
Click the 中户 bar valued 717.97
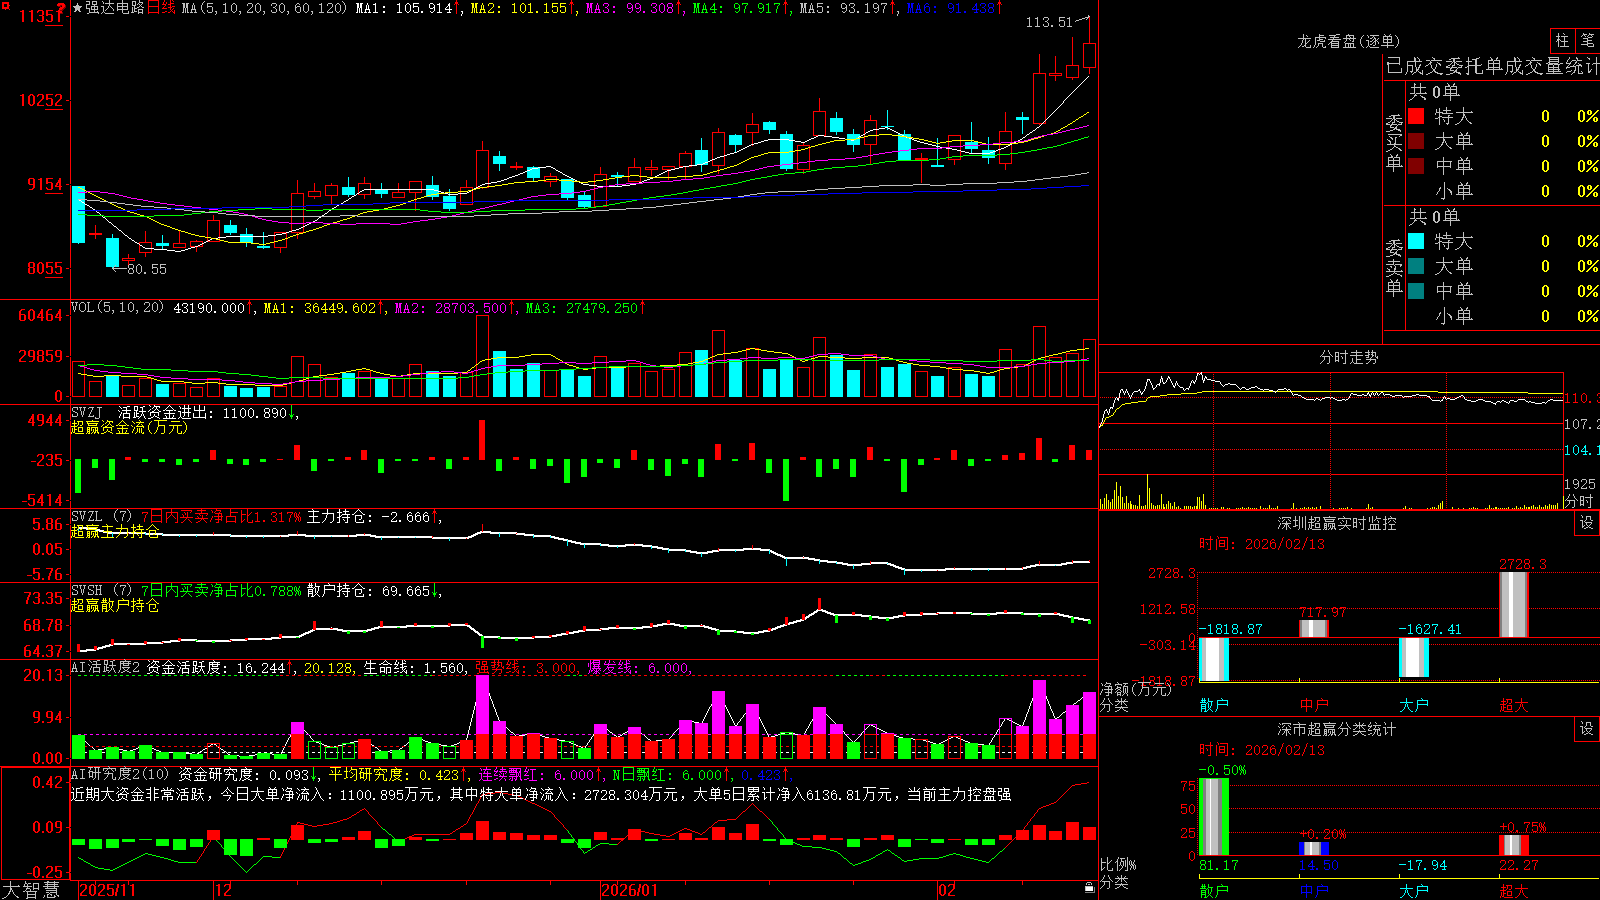[1314, 628]
